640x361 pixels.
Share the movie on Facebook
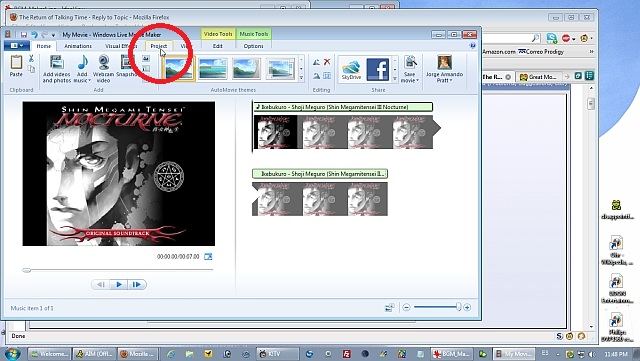tap(378, 69)
